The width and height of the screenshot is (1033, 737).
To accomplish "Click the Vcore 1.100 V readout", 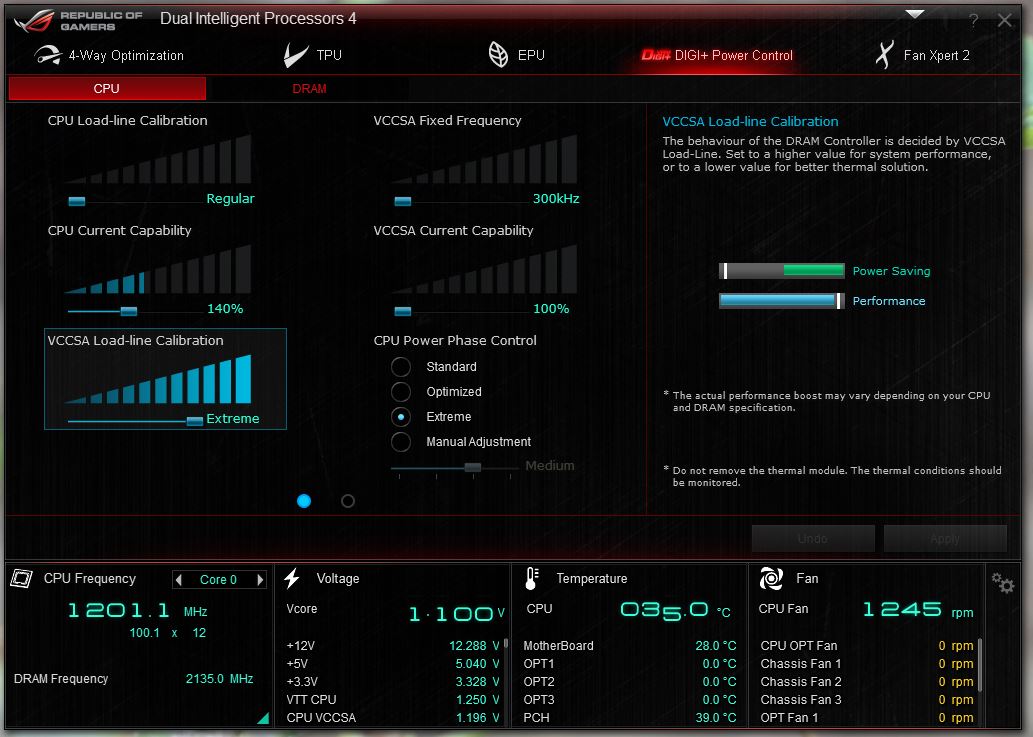I will click(x=457, y=614).
